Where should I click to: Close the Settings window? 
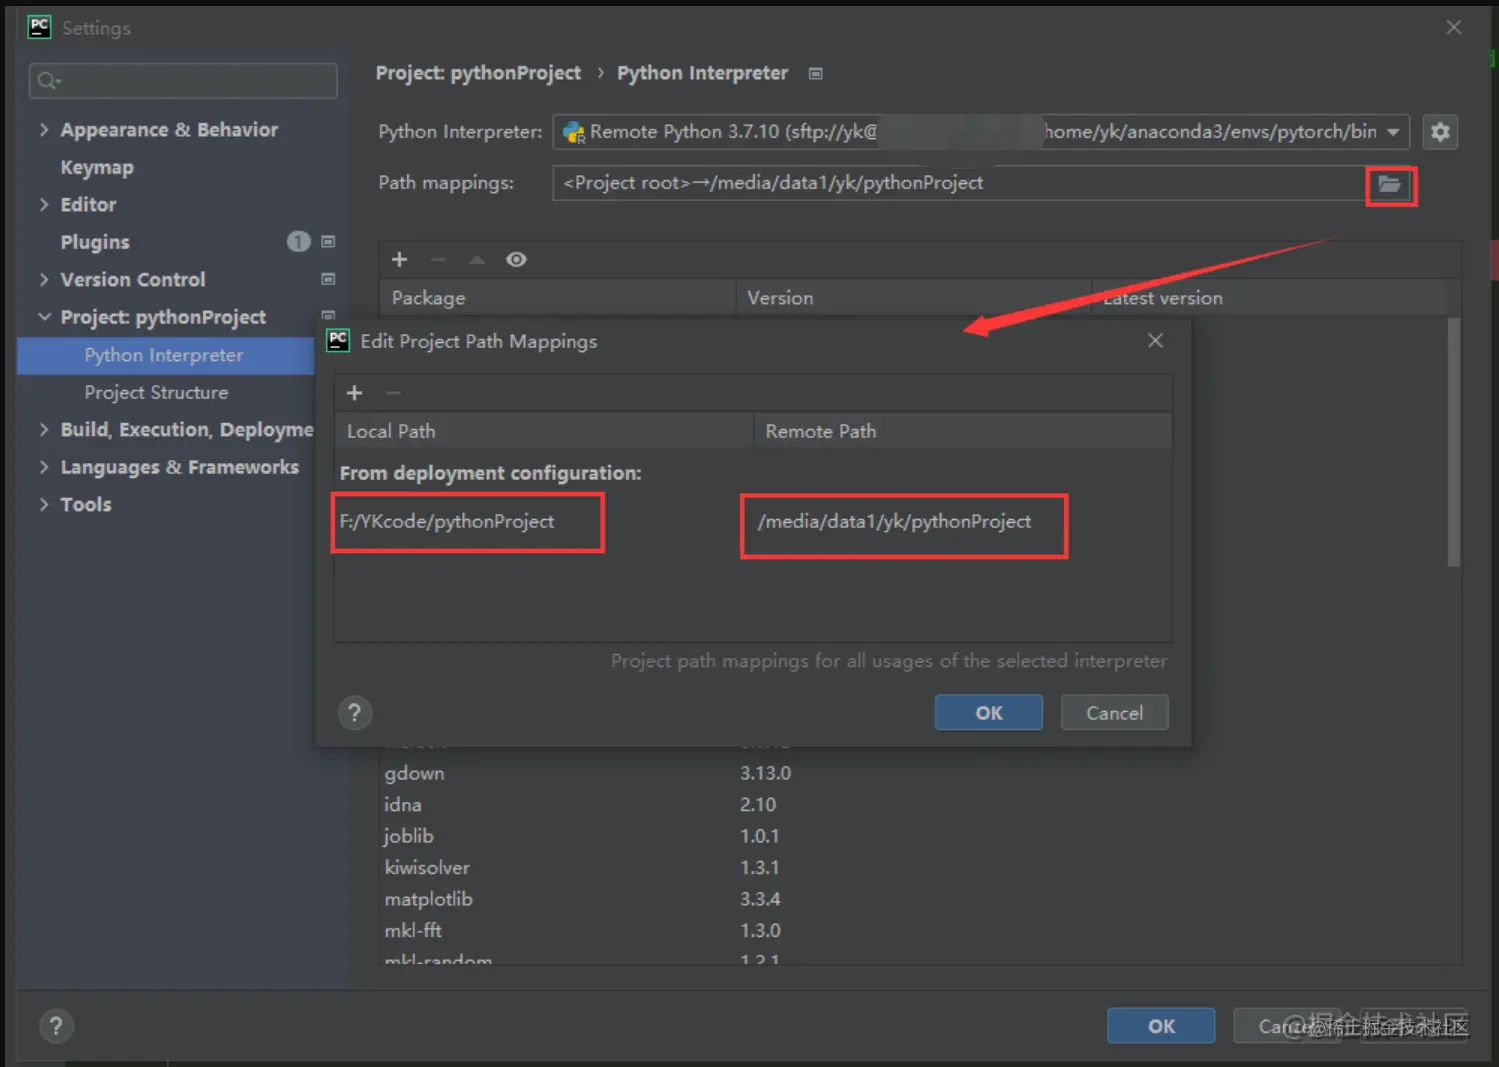coord(1454,27)
